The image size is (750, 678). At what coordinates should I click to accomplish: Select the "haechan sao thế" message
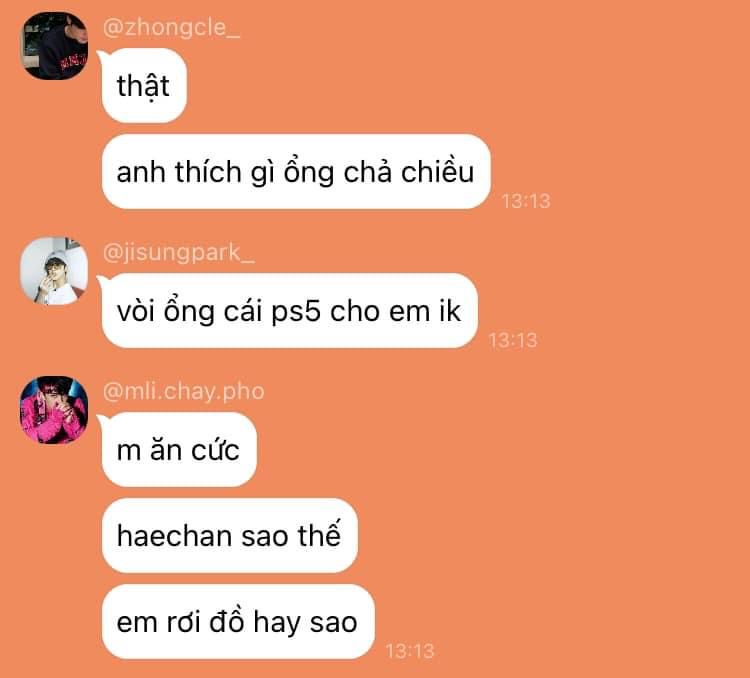[x=230, y=535]
